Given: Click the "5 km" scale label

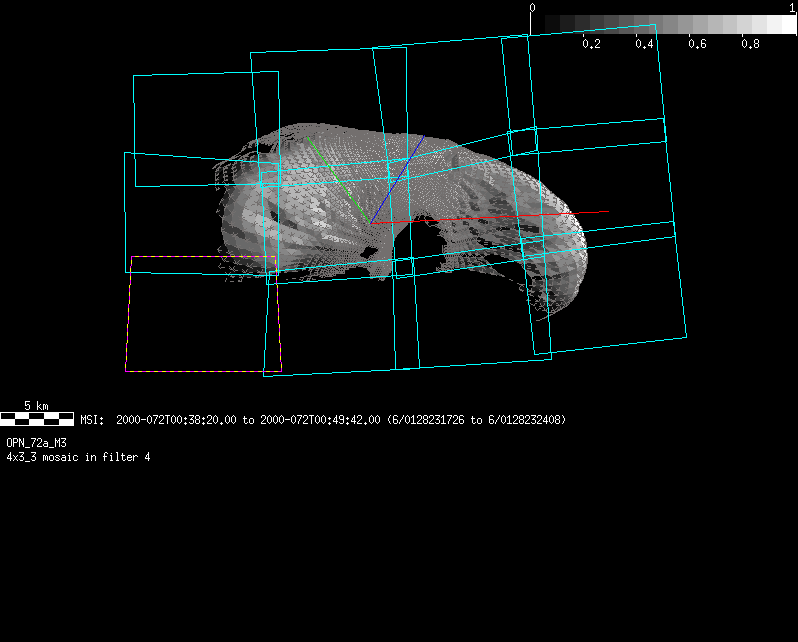Looking at the screenshot, I should 36,406.
